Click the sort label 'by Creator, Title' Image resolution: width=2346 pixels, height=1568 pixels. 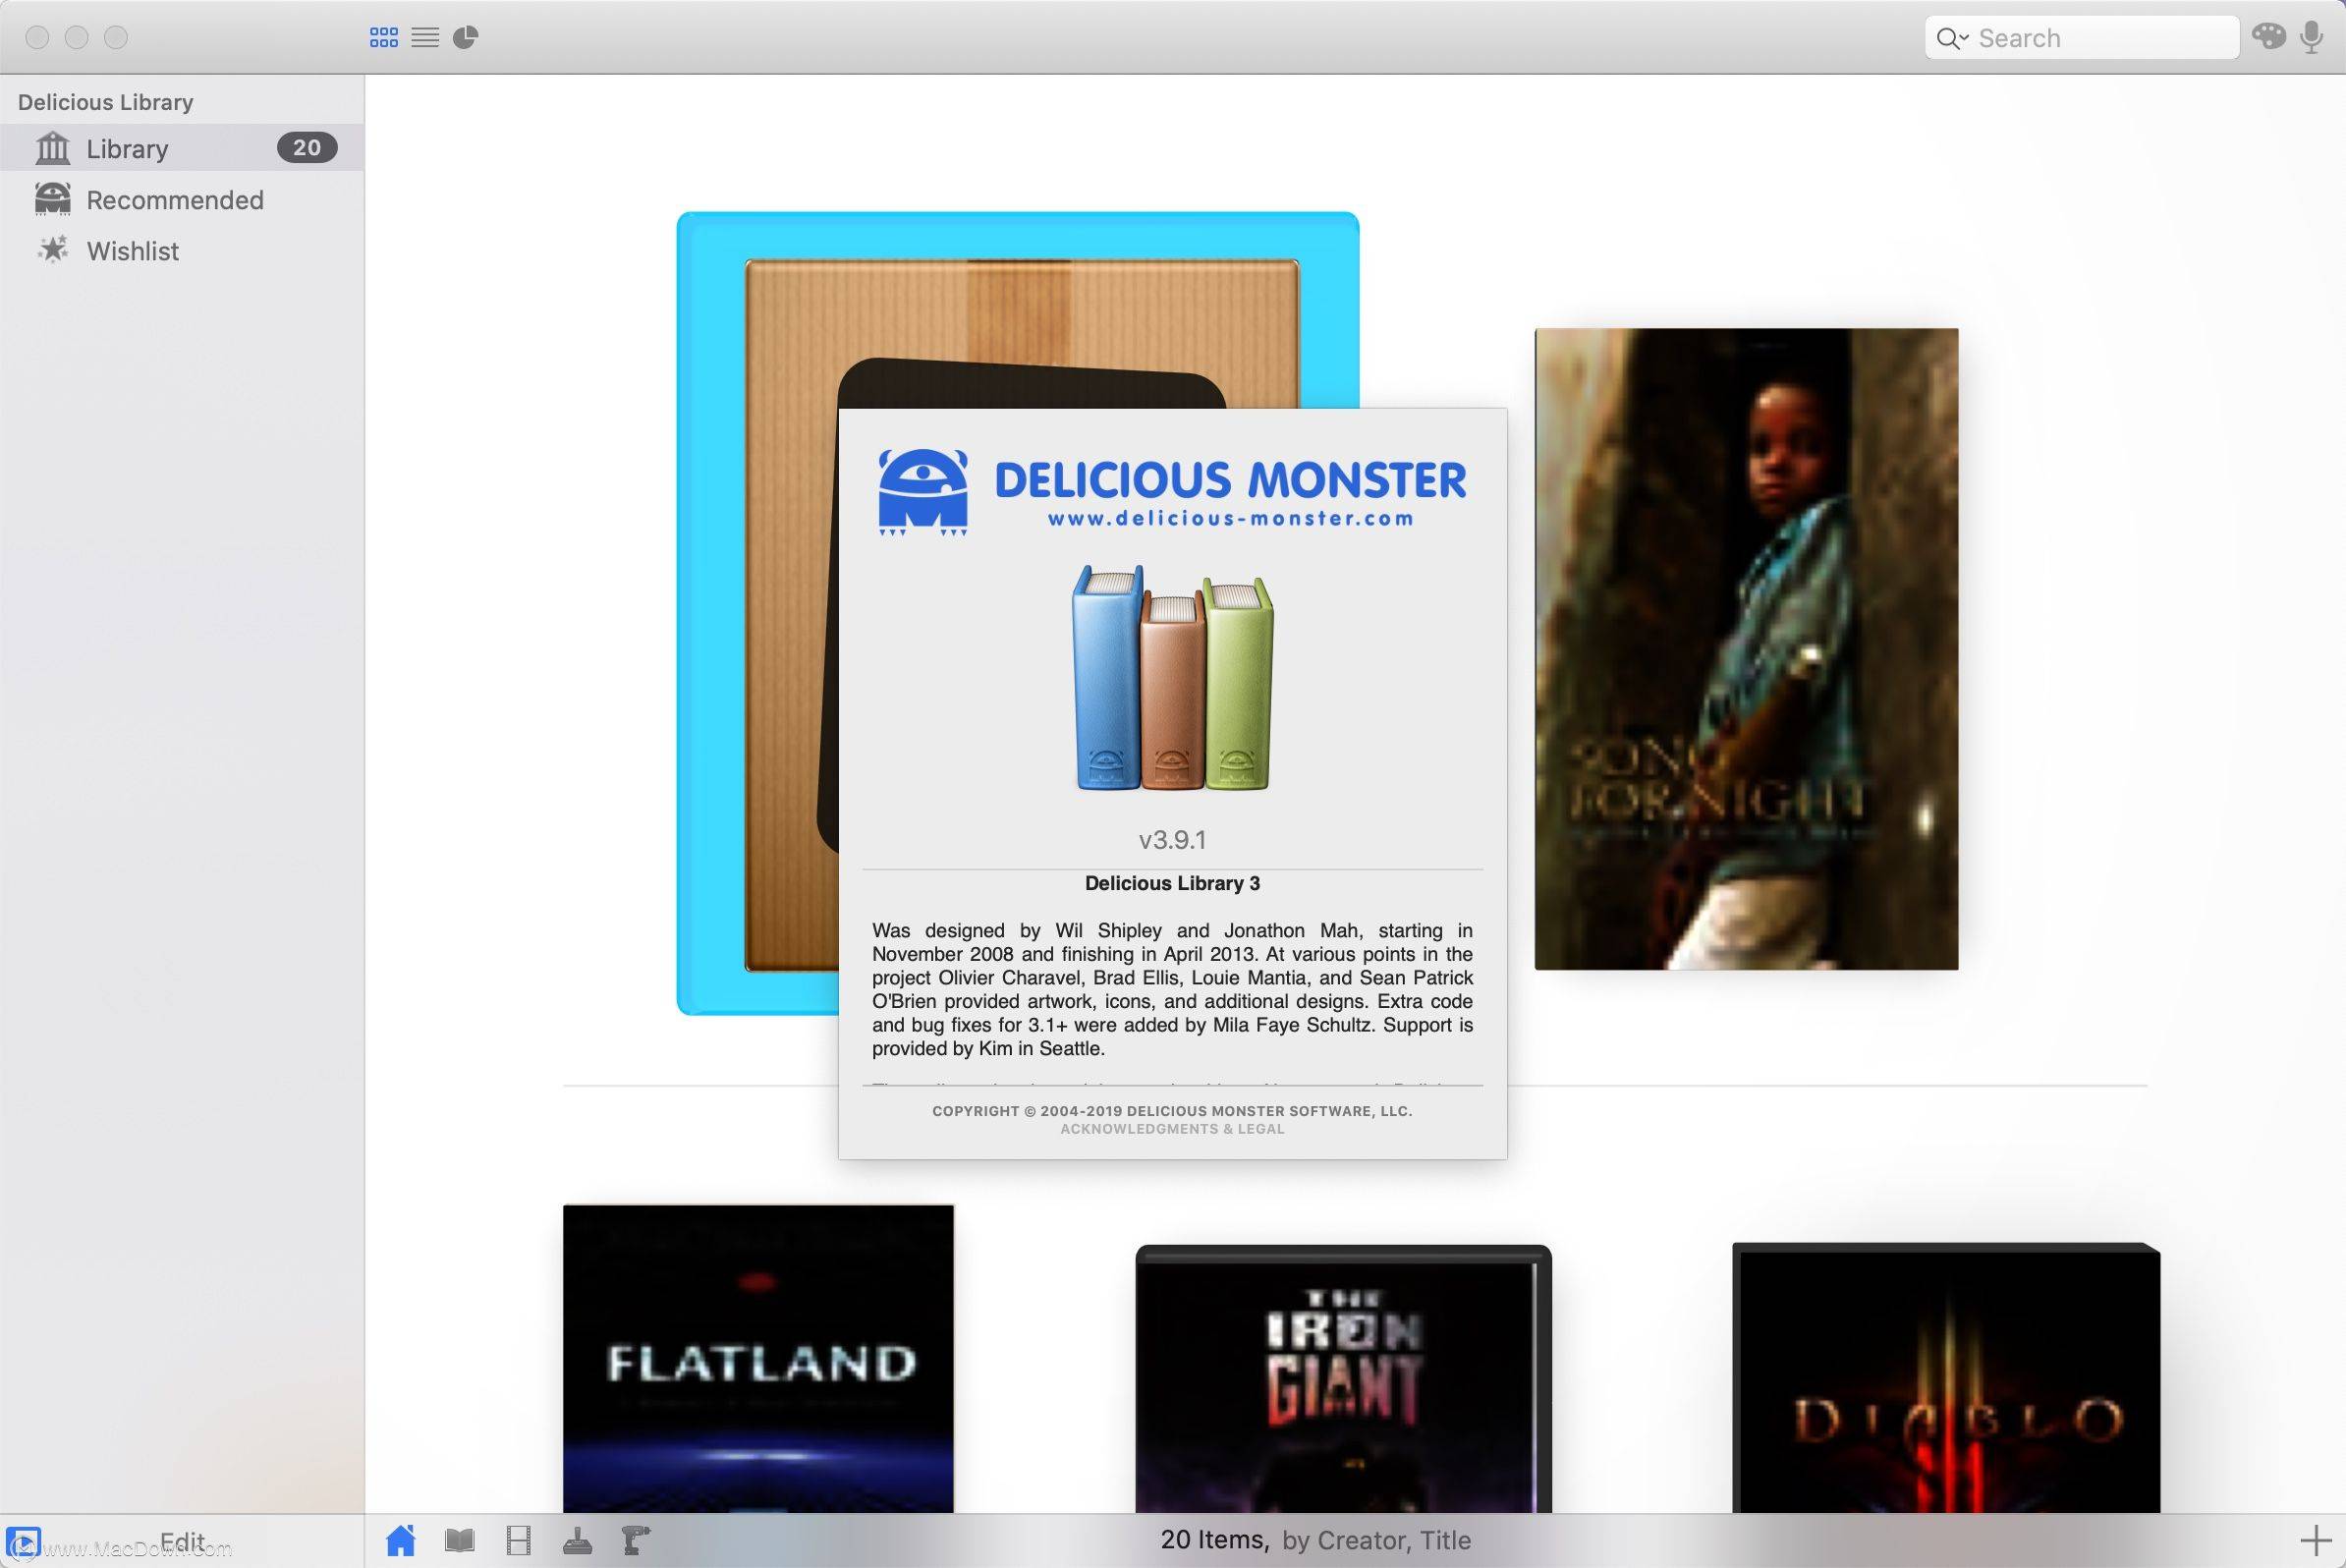point(1376,1540)
